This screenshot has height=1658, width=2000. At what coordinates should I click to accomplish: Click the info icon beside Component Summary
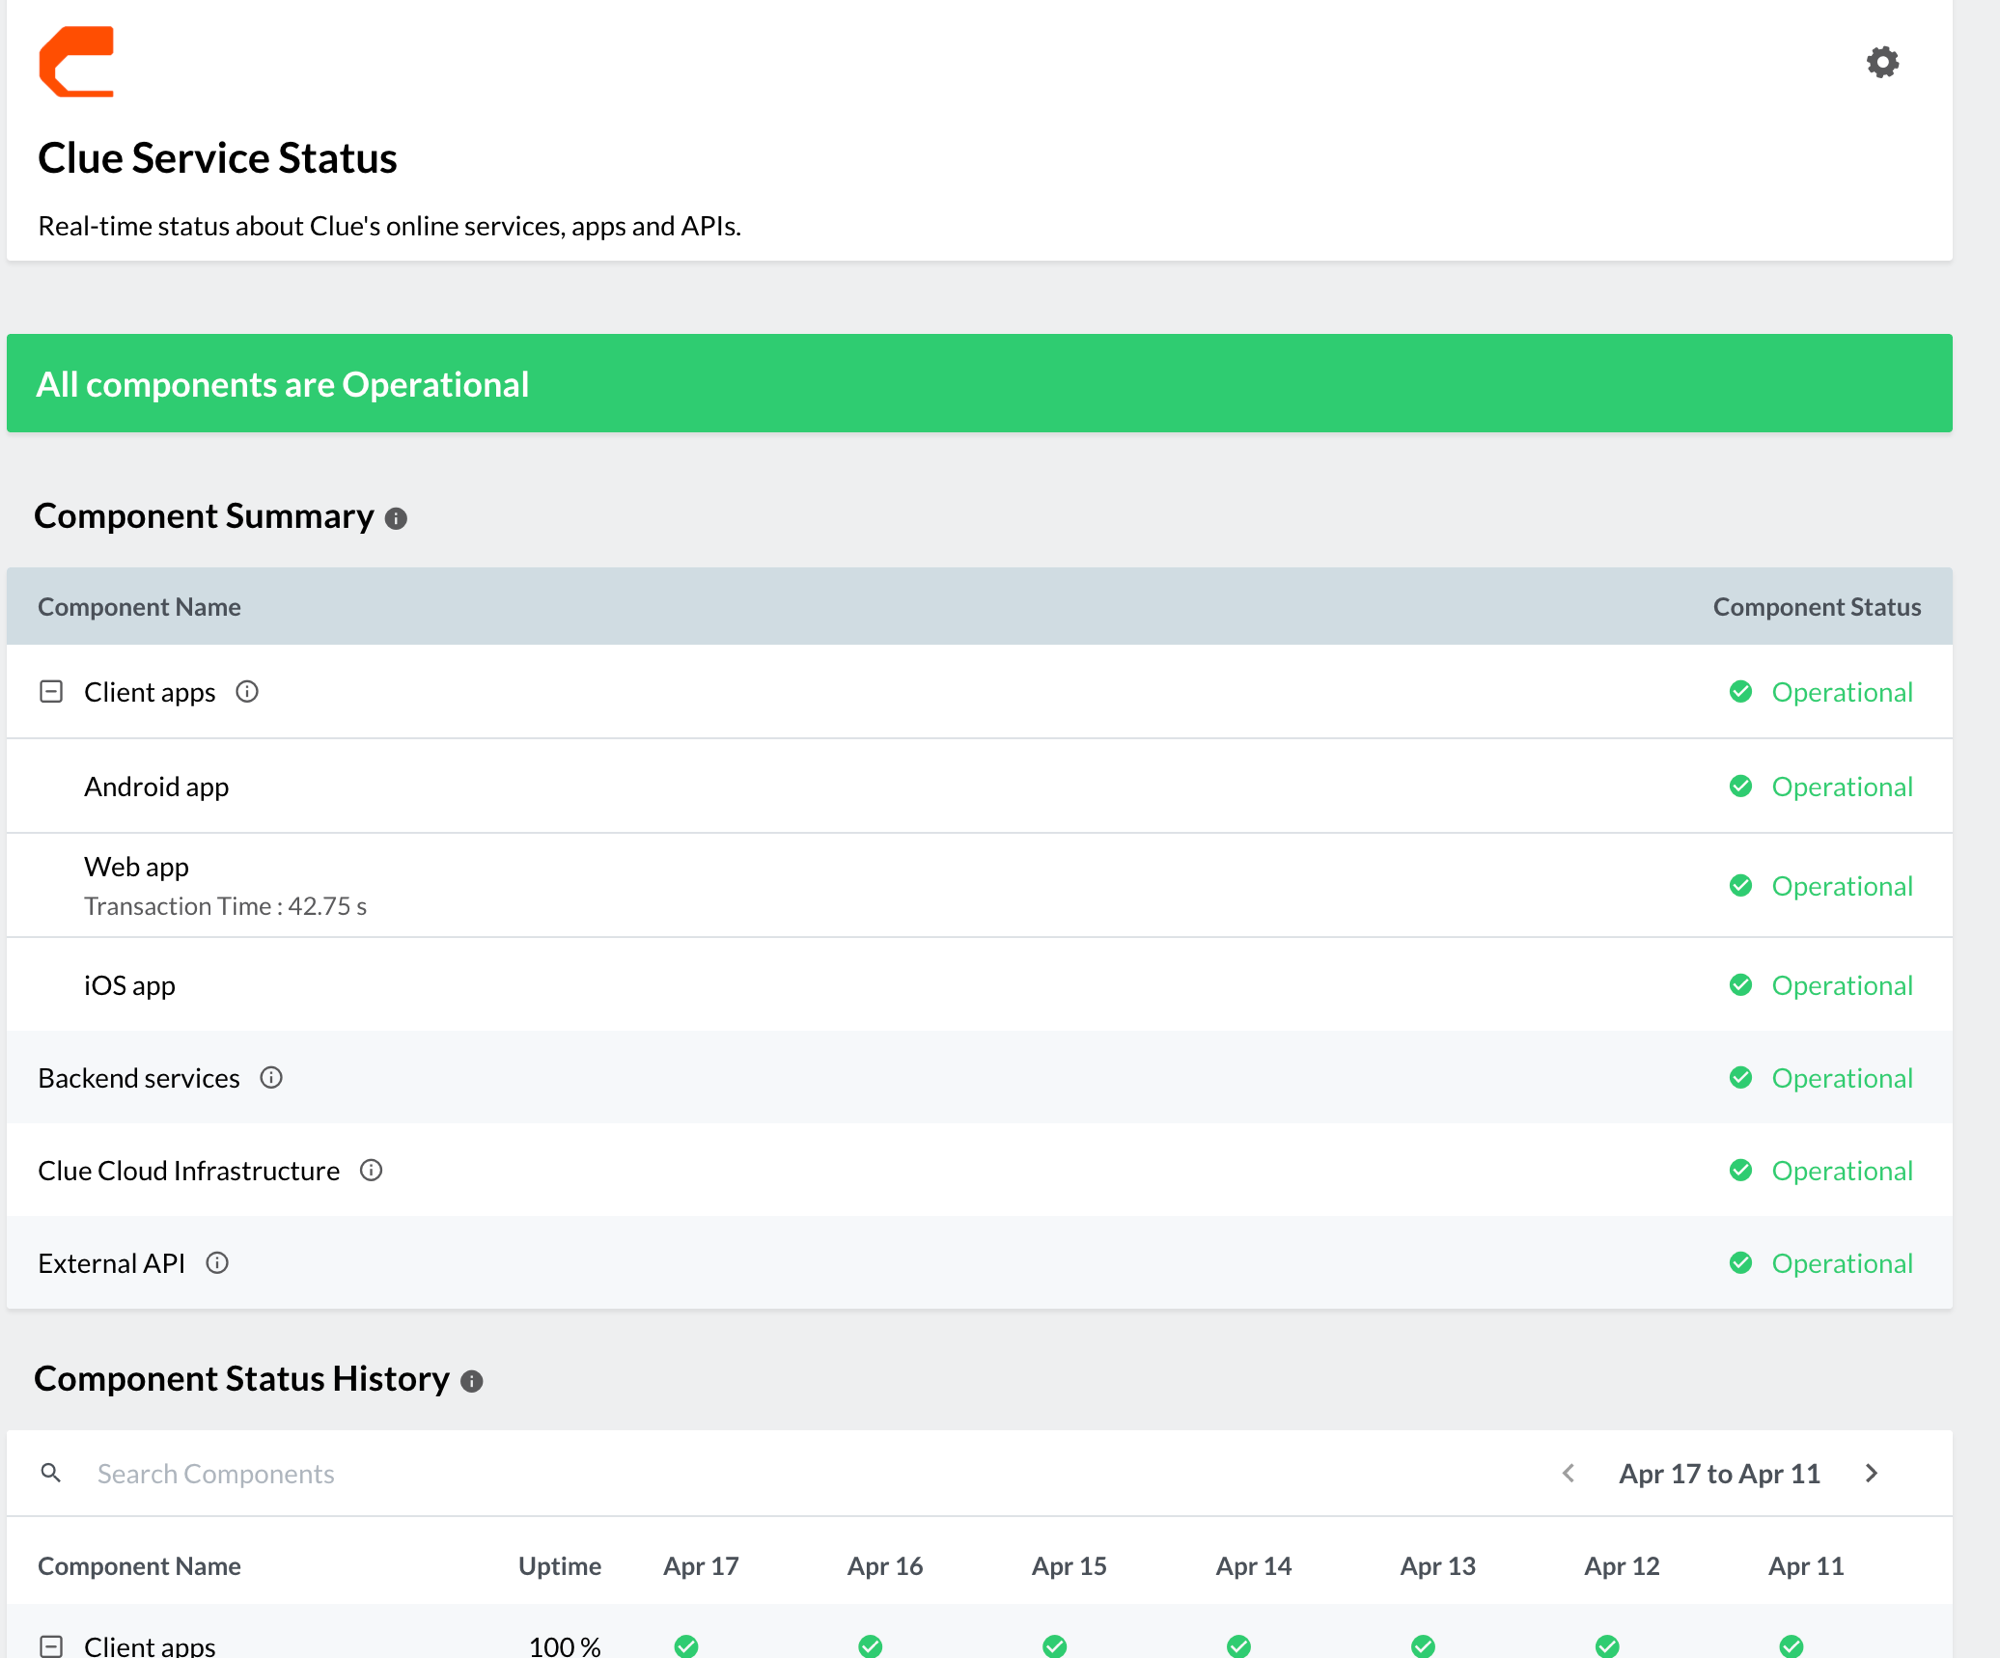click(x=396, y=518)
